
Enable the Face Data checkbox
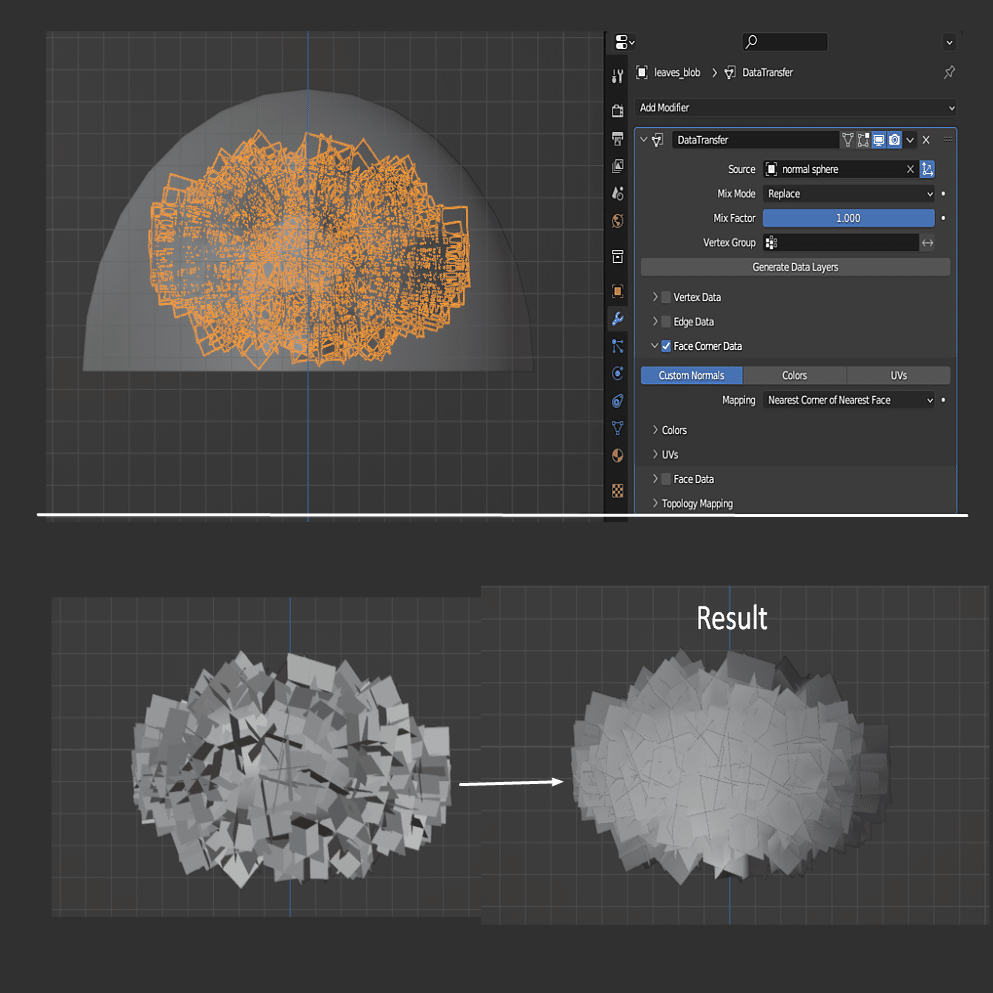666,479
